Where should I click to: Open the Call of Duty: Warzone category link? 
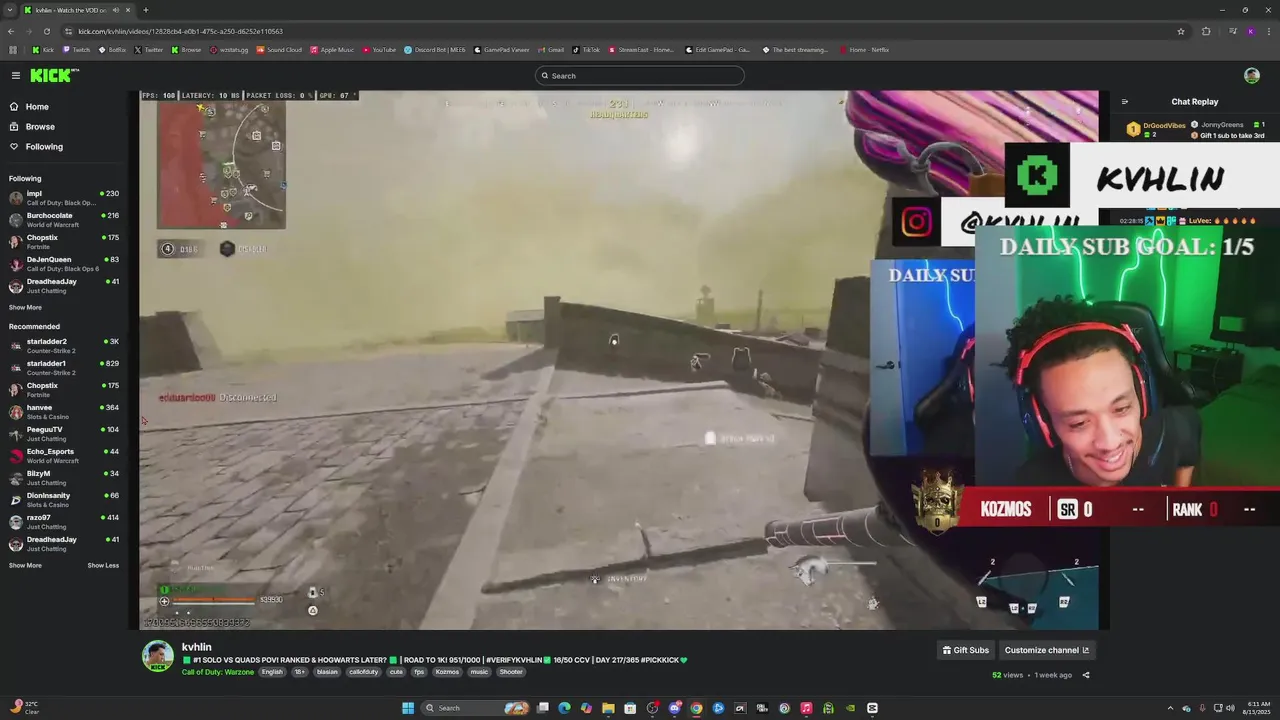coord(218,672)
